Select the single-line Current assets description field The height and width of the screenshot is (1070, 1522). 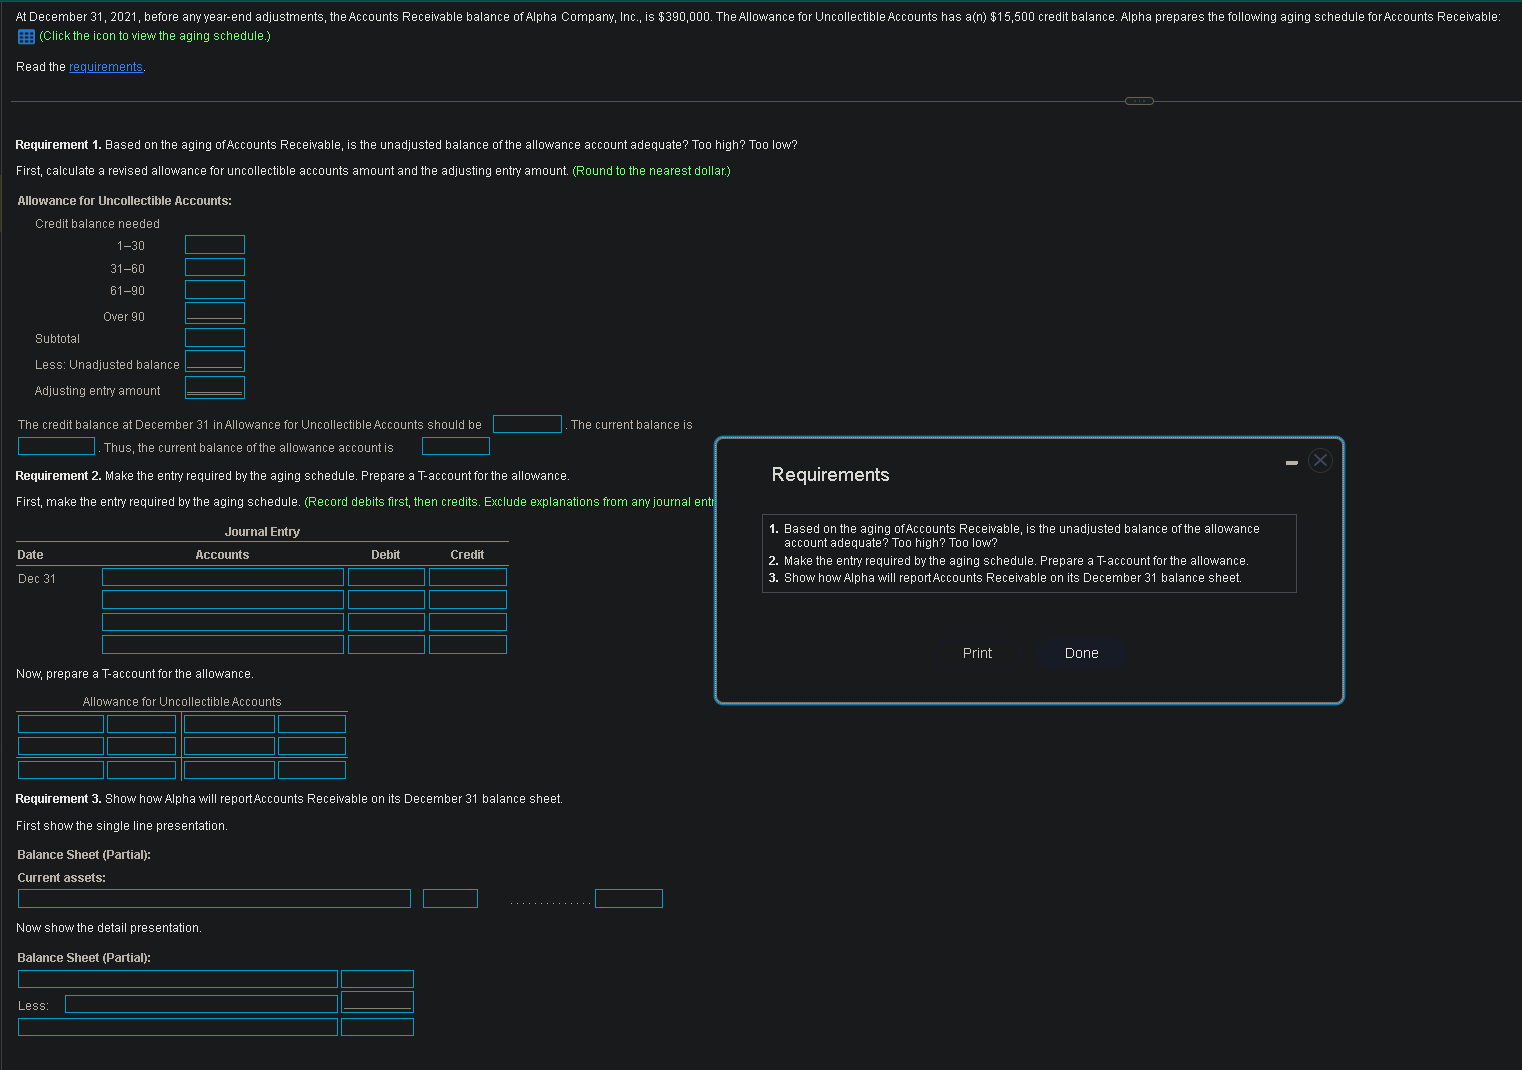click(214, 898)
